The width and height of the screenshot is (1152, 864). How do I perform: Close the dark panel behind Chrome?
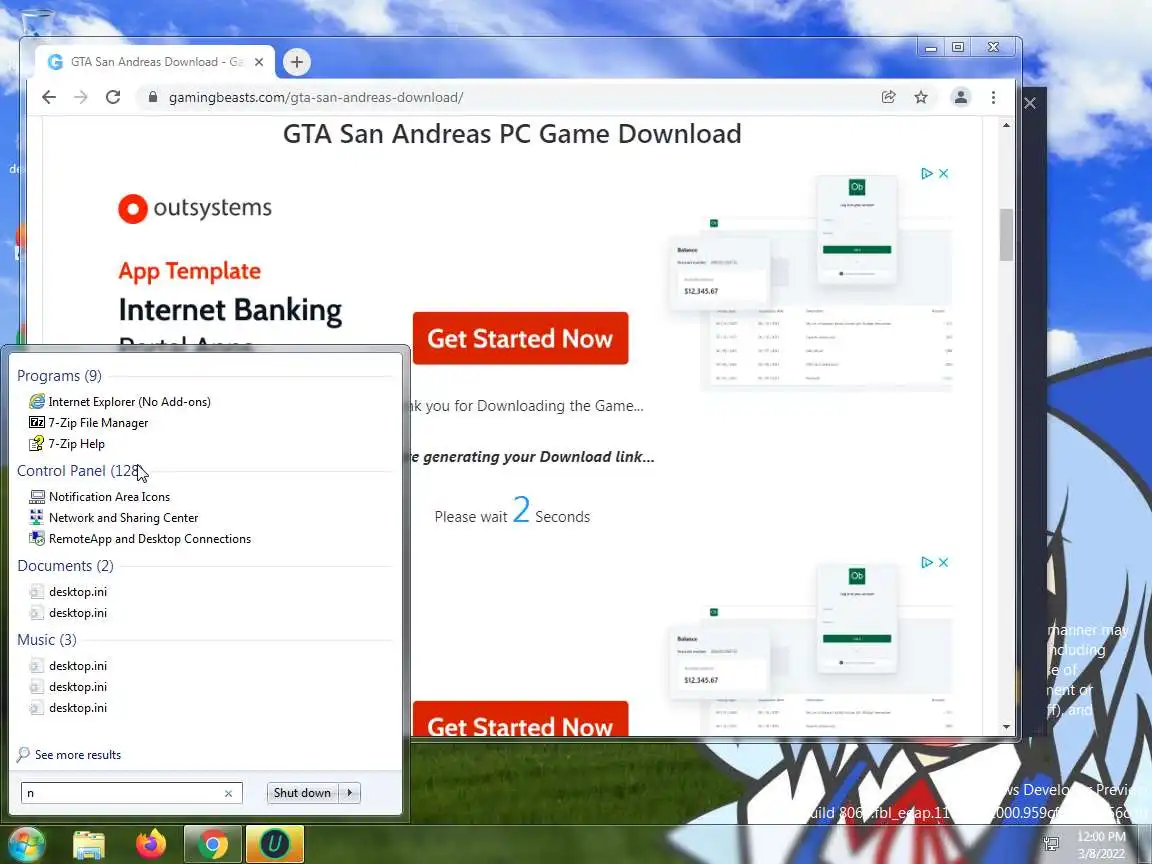click(1030, 104)
